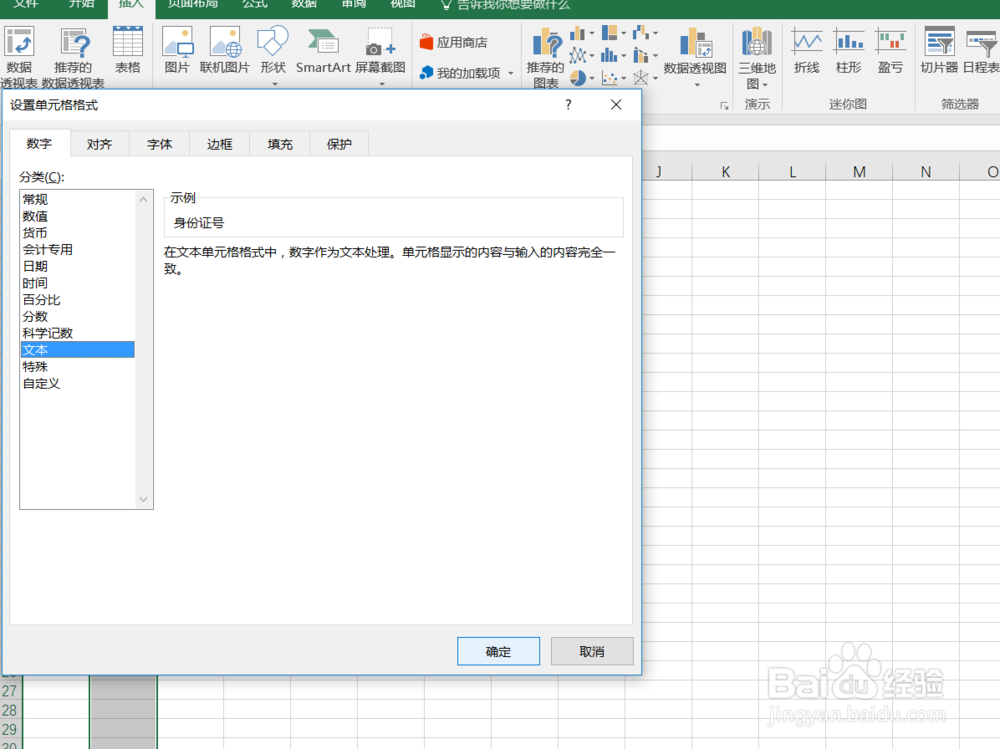This screenshot has width=1000, height=749.
Task: Select Text category in list
Action: (78, 350)
